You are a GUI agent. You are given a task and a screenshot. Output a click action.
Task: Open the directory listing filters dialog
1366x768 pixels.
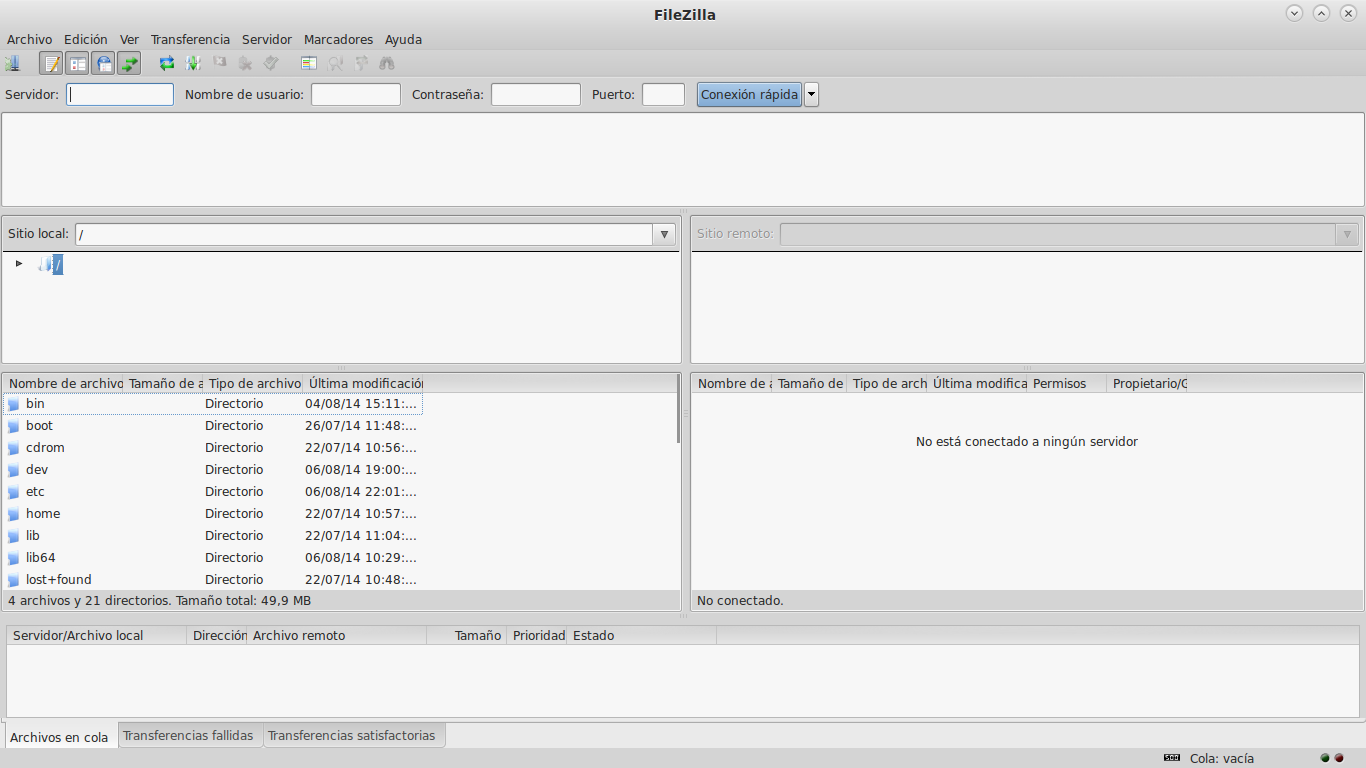point(309,64)
